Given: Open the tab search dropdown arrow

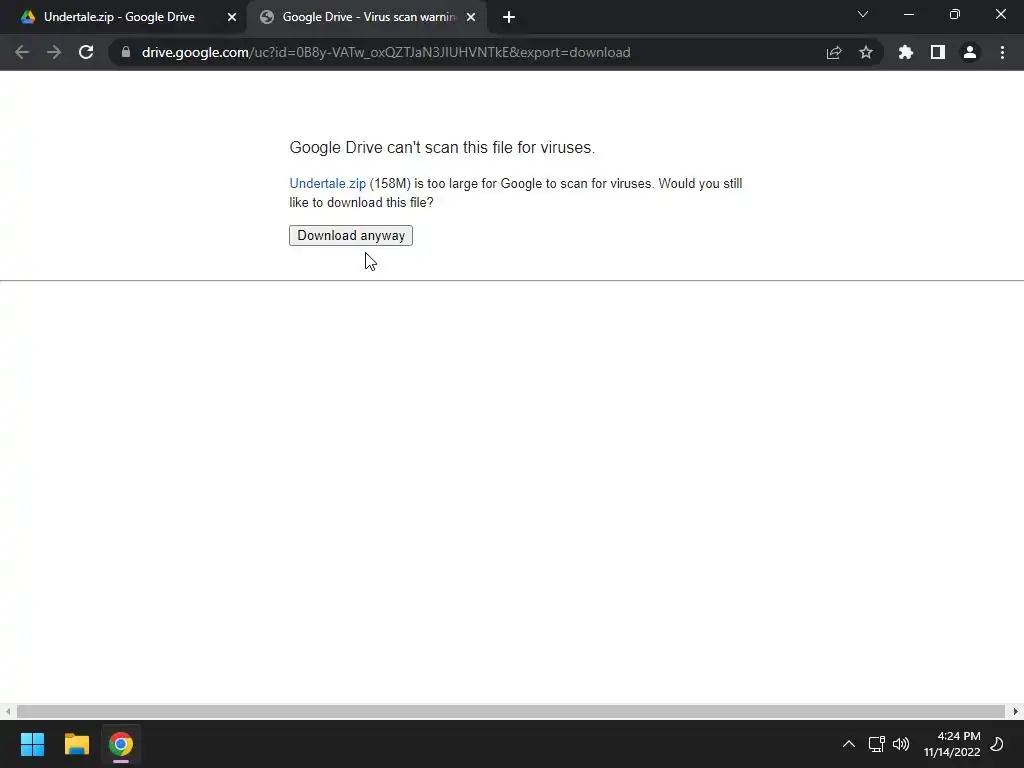Looking at the screenshot, I should pos(863,14).
